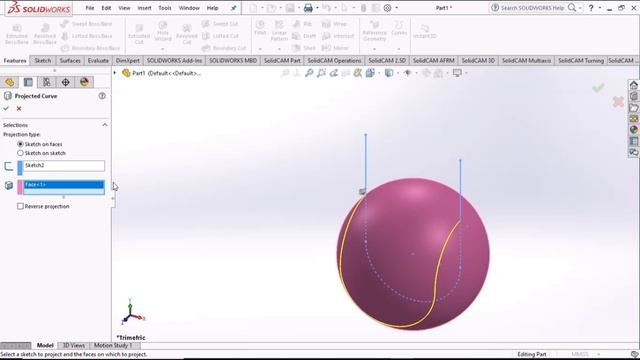Cancel the Projected Curve with red X
Viewport: 640px width, 360px height.
[19, 109]
